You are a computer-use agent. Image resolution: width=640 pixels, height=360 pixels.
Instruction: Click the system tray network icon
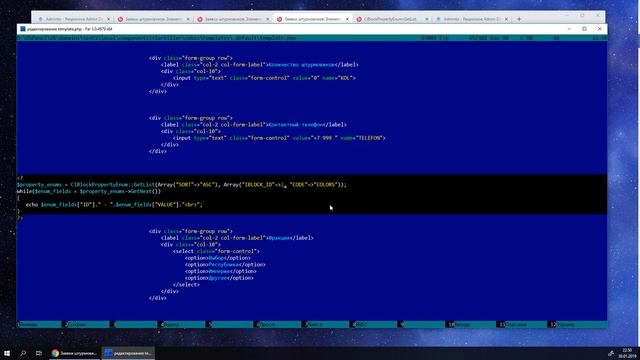click(x=611, y=353)
